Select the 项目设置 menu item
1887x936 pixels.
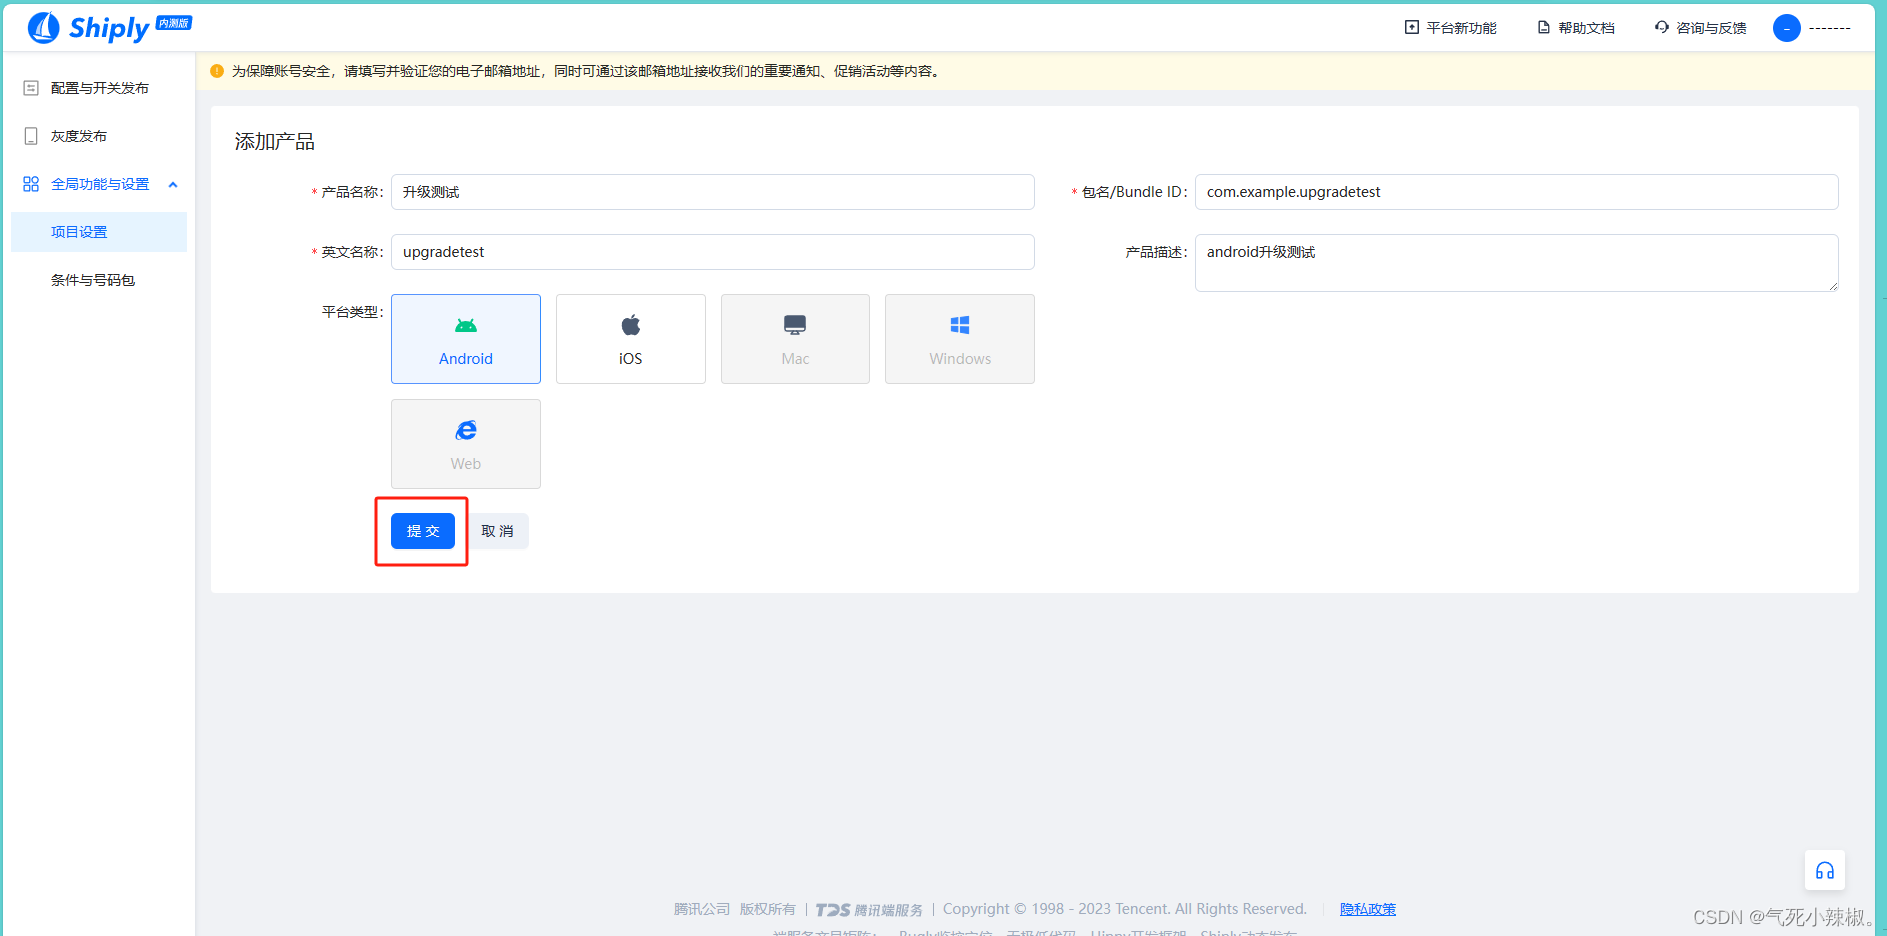(77, 231)
